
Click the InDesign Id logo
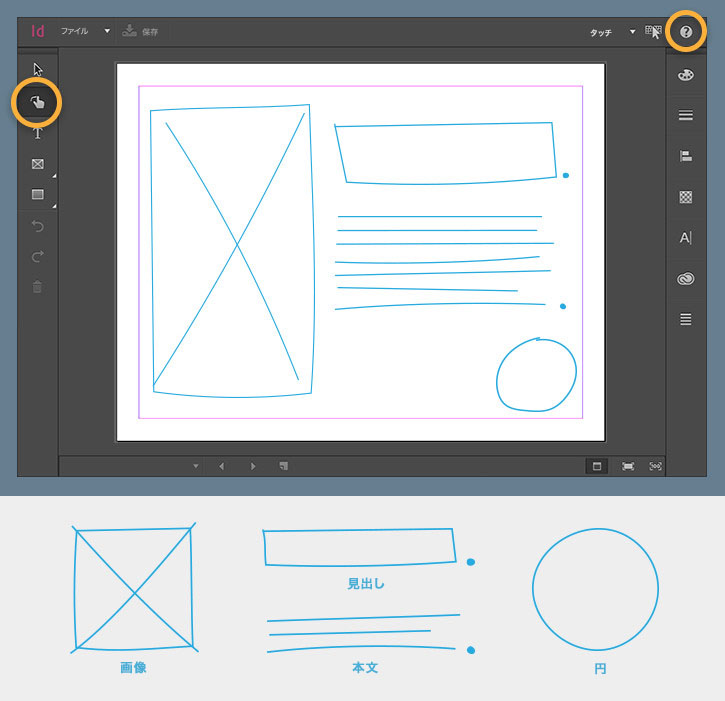pos(37,31)
